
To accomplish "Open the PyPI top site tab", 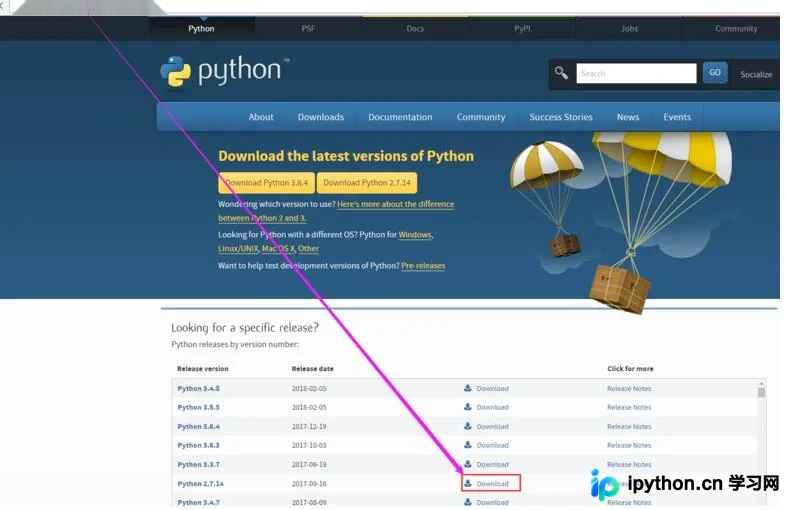I will [x=522, y=29].
